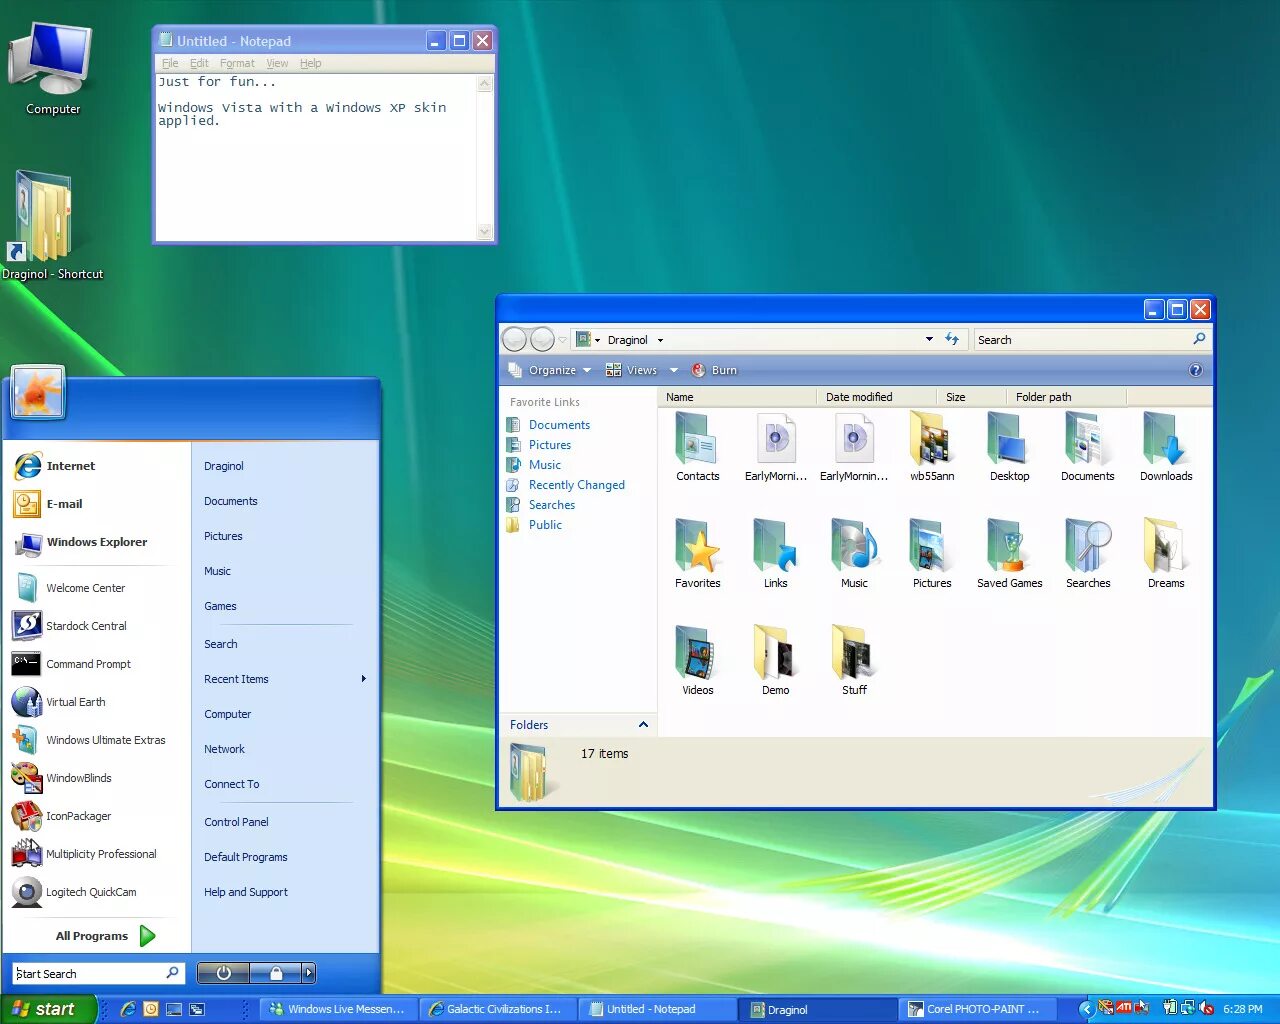Open Notepad Edit menu
This screenshot has height=1024, width=1280.
tap(200, 63)
